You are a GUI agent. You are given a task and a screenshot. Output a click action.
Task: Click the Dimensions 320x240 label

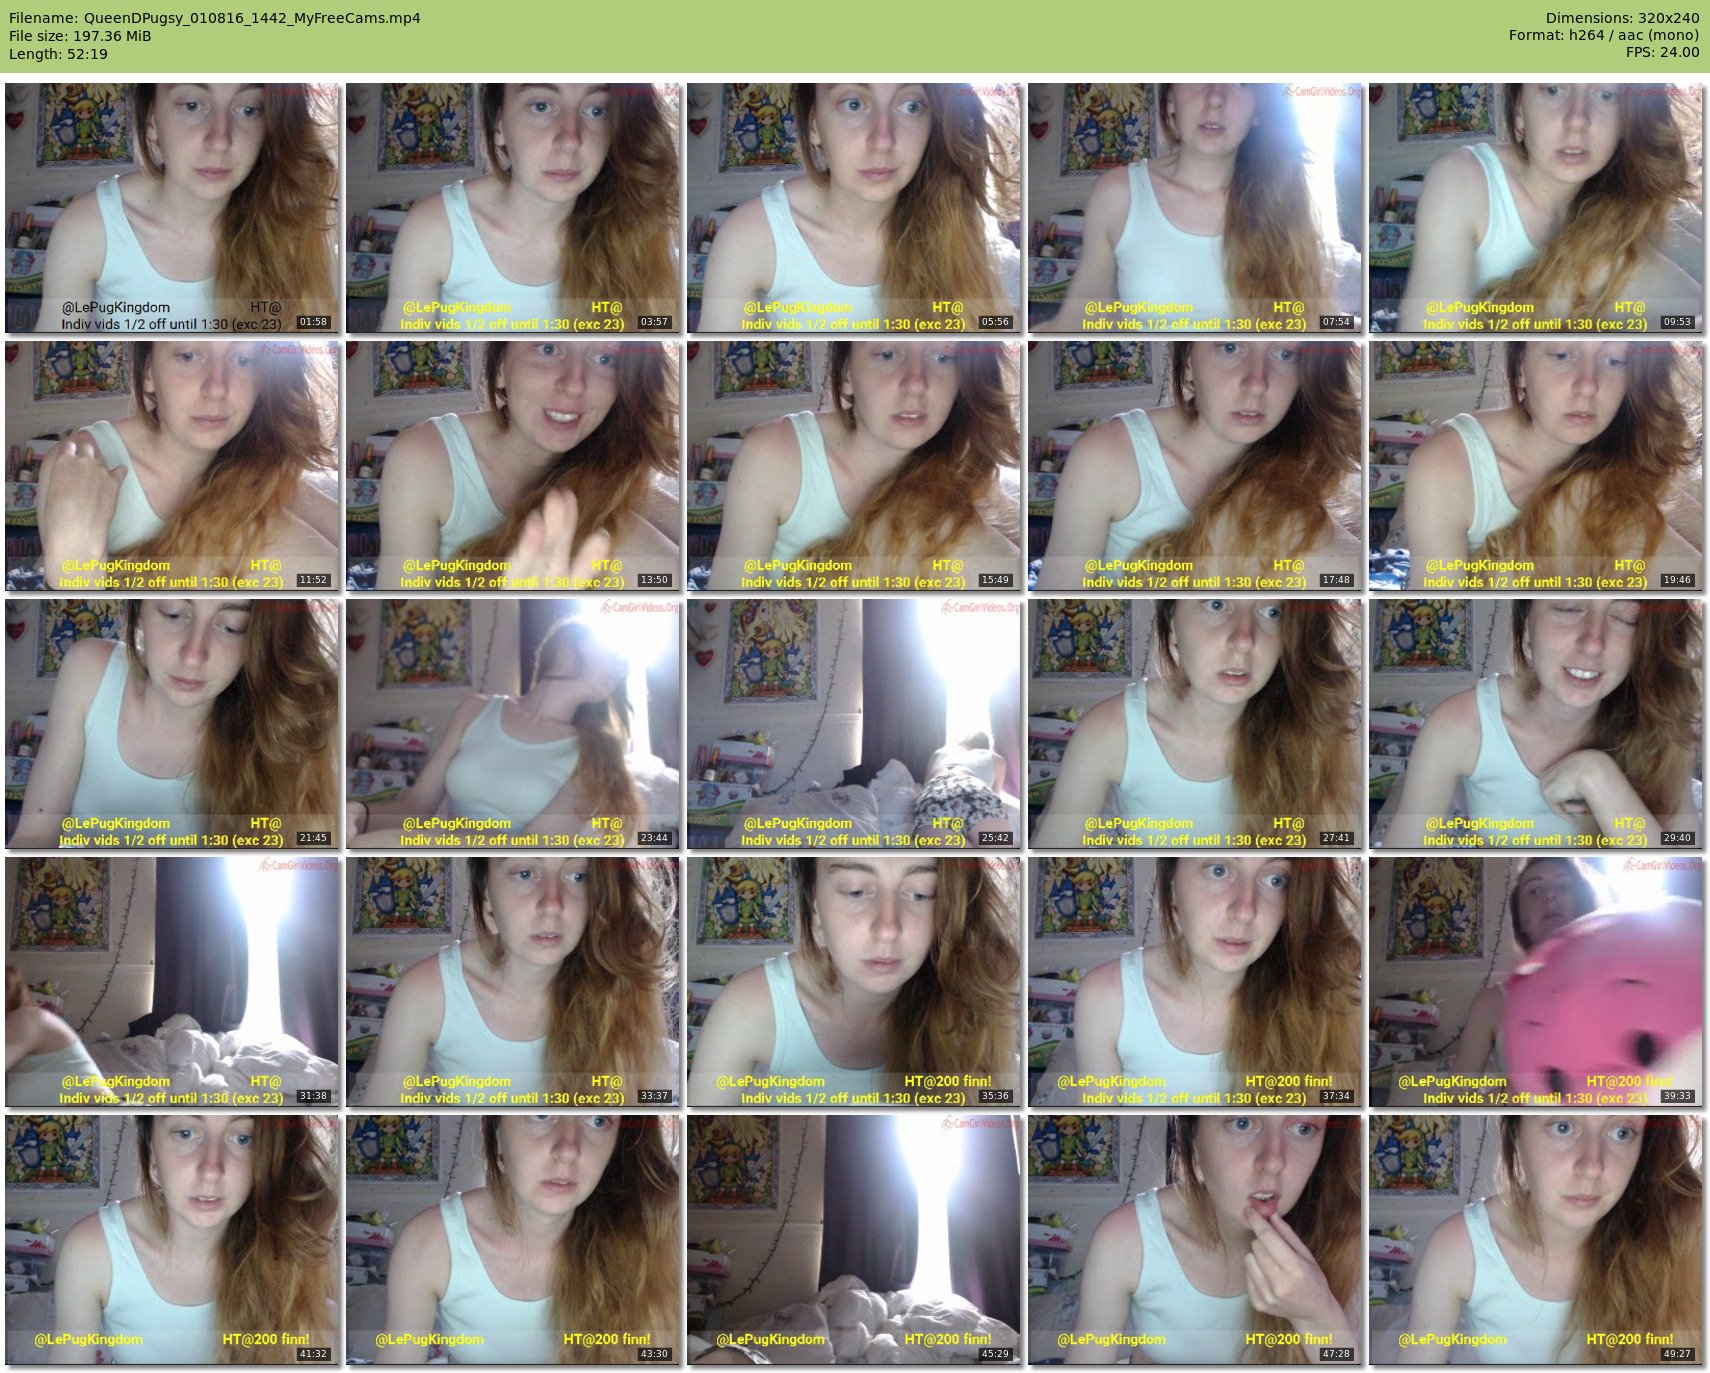(x=1622, y=18)
